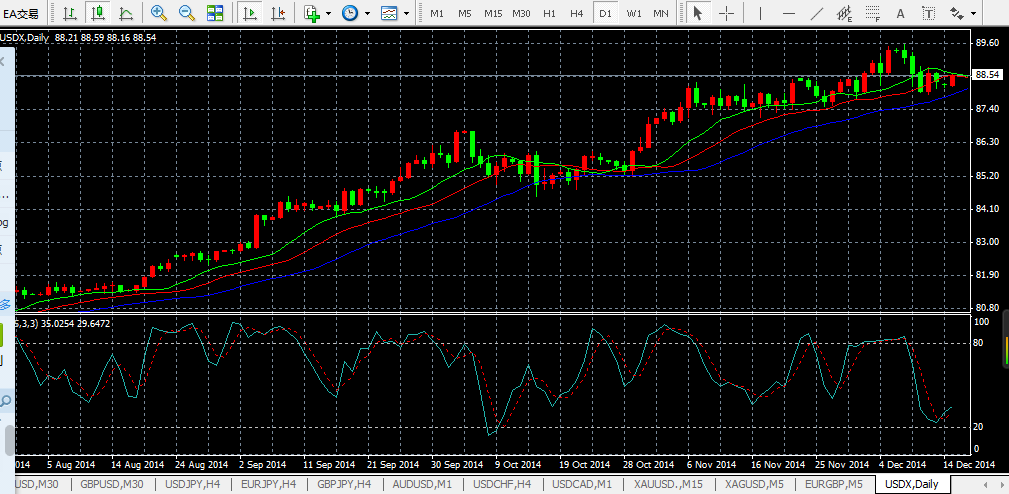Click the 6 Nov 2014 date label

point(711,464)
